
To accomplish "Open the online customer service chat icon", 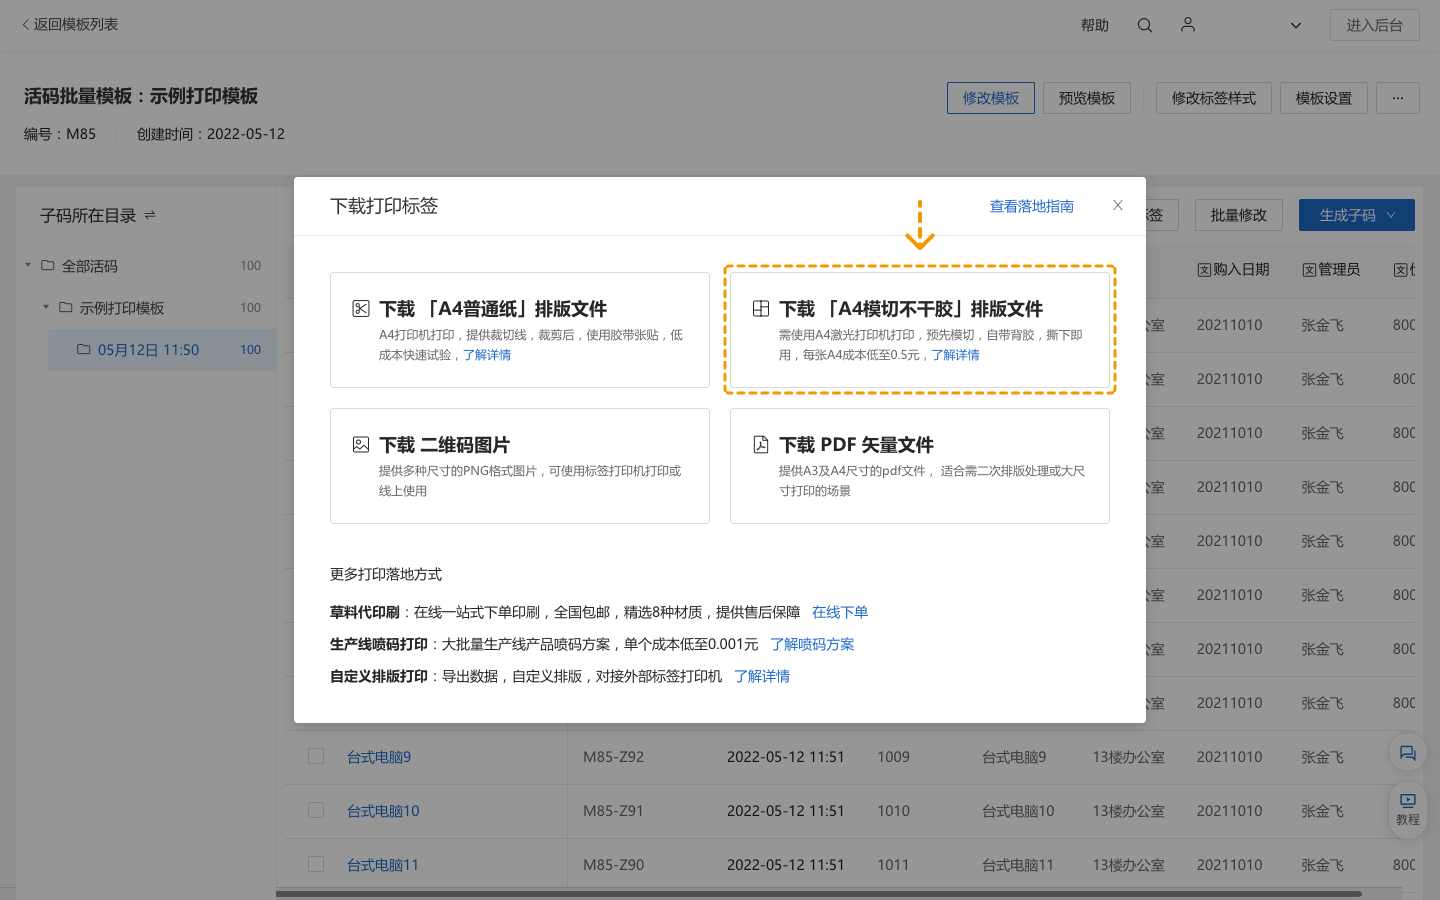I will [x=1407, y=753].
